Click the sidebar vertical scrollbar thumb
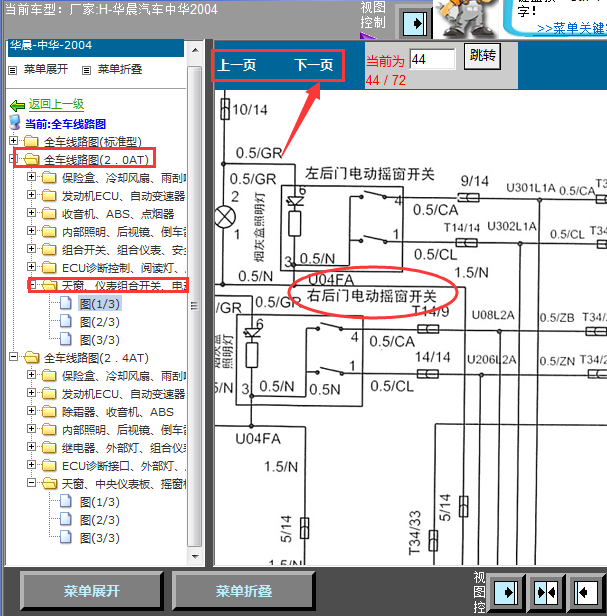The width and height of the screenshot is (607, 616). click(x=195, y=306)
